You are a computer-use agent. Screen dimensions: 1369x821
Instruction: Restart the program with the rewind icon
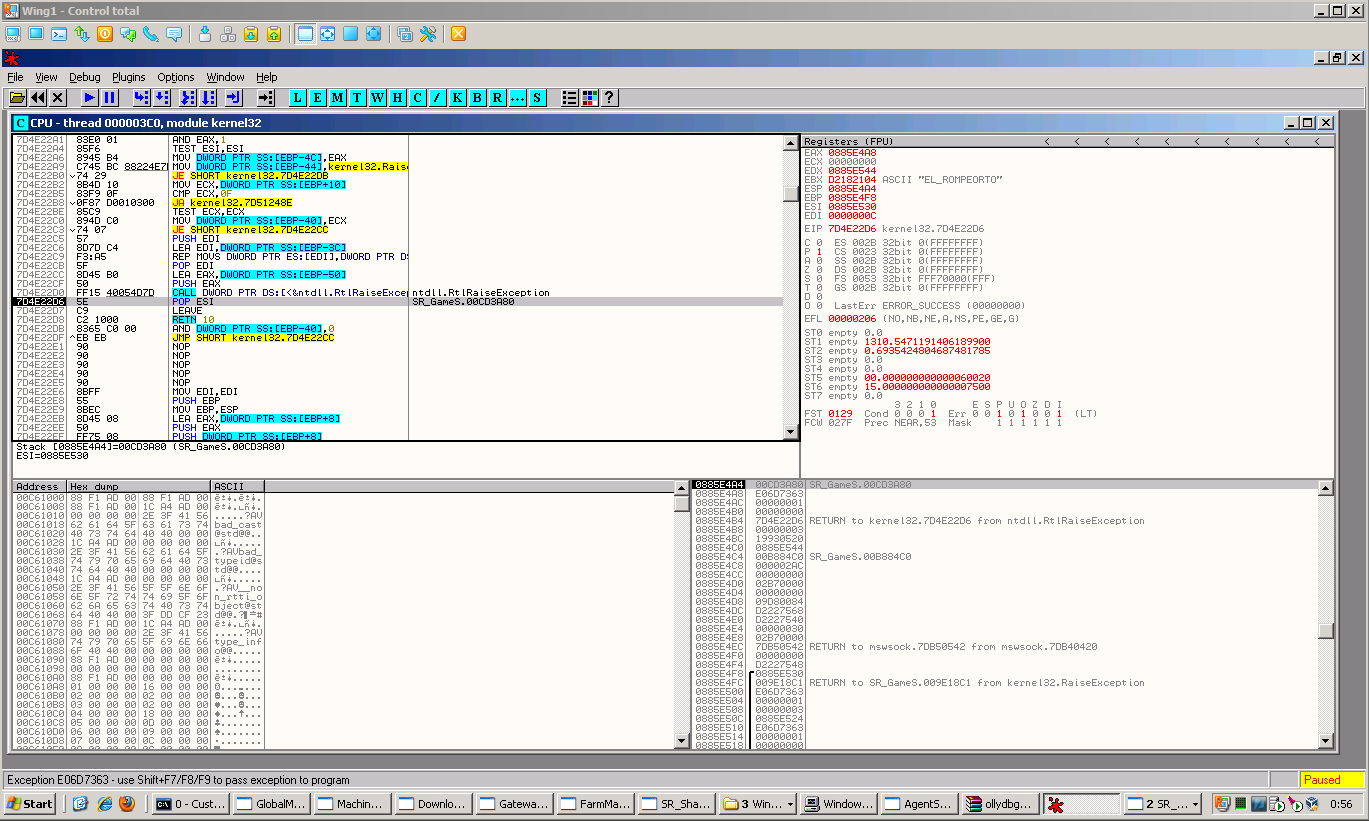pyautogui.click(x=38, y=97)
